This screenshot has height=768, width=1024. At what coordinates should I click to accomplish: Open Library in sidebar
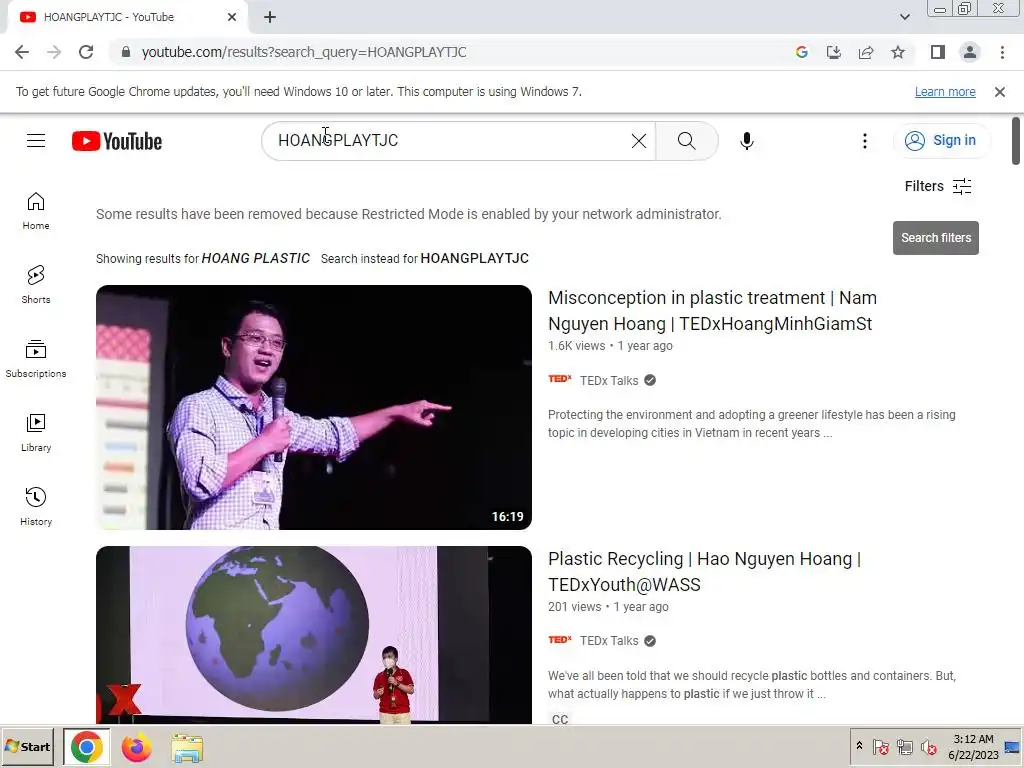(36, 432)
